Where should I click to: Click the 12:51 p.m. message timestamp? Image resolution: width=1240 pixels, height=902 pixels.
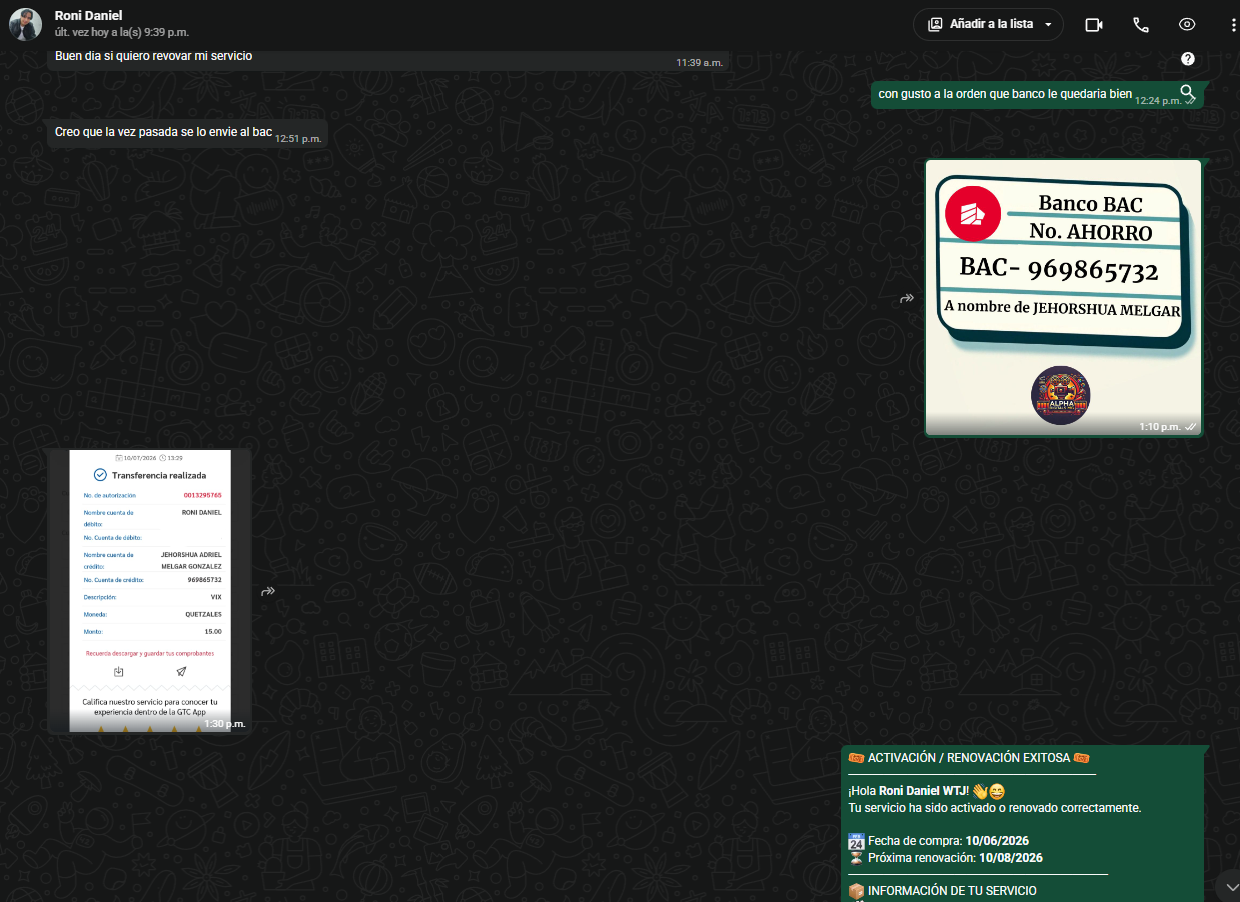click(x=298, y=139)
